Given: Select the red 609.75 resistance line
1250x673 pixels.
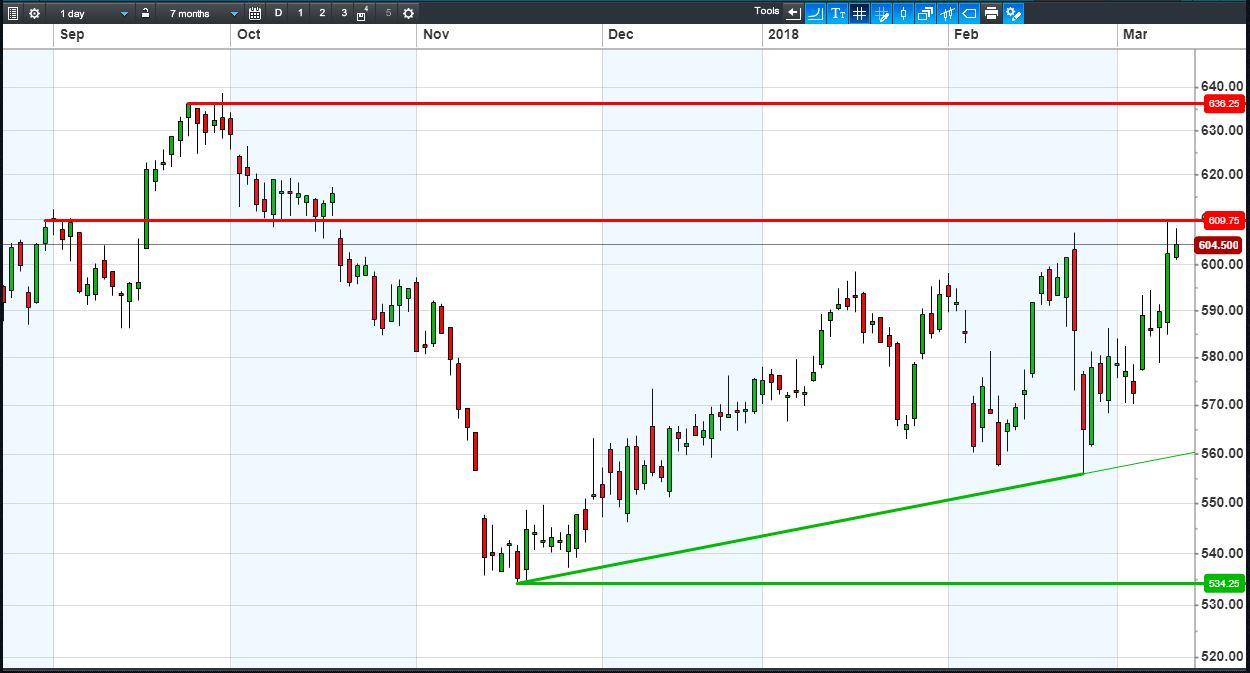Looking at the screenshot, I should pos(622,219).
